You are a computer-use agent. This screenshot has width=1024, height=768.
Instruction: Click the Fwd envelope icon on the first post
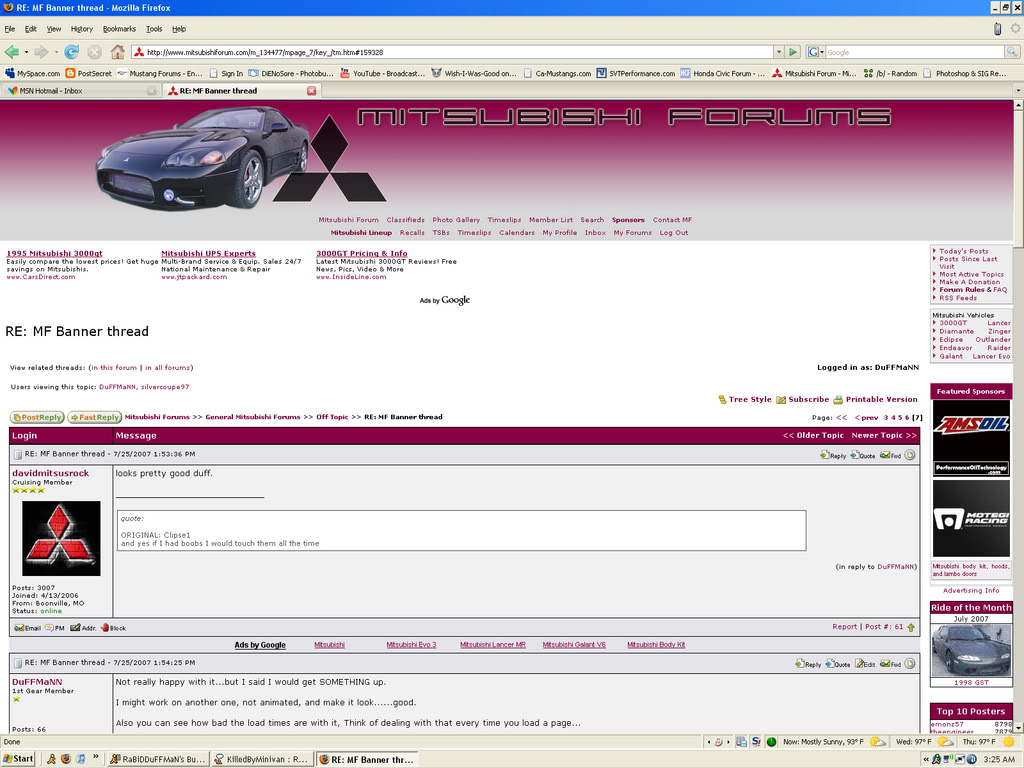[x=884, y=455]
